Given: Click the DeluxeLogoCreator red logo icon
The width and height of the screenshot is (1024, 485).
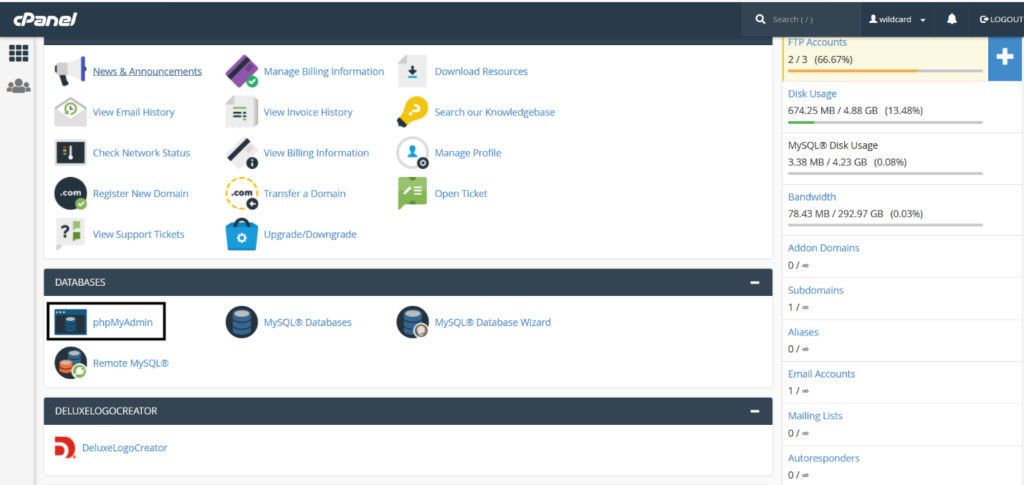Looking at the screenshot, I should (x=65, y=448).
